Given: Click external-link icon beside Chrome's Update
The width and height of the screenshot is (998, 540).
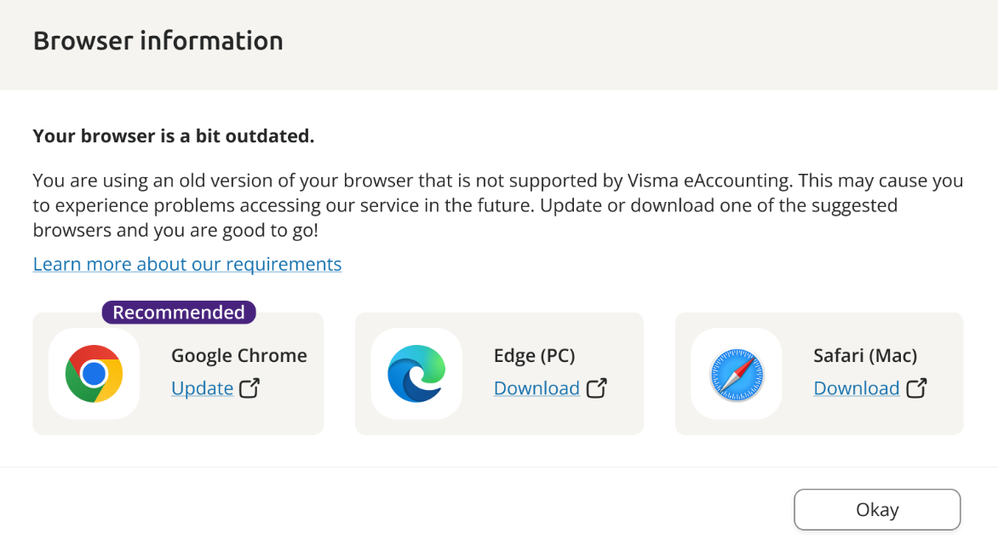Looking at the screenshot, I should coord(250,388).
